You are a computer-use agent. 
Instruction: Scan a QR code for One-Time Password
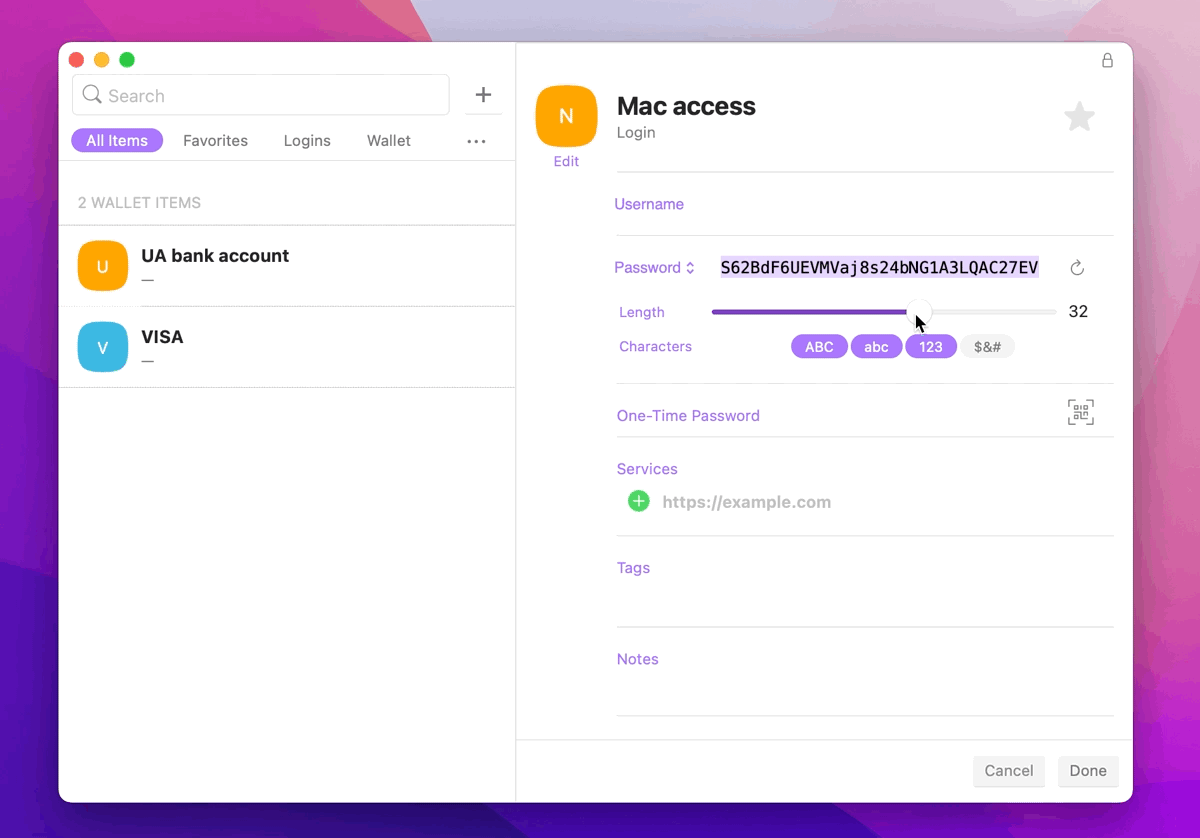(1080, 411)
